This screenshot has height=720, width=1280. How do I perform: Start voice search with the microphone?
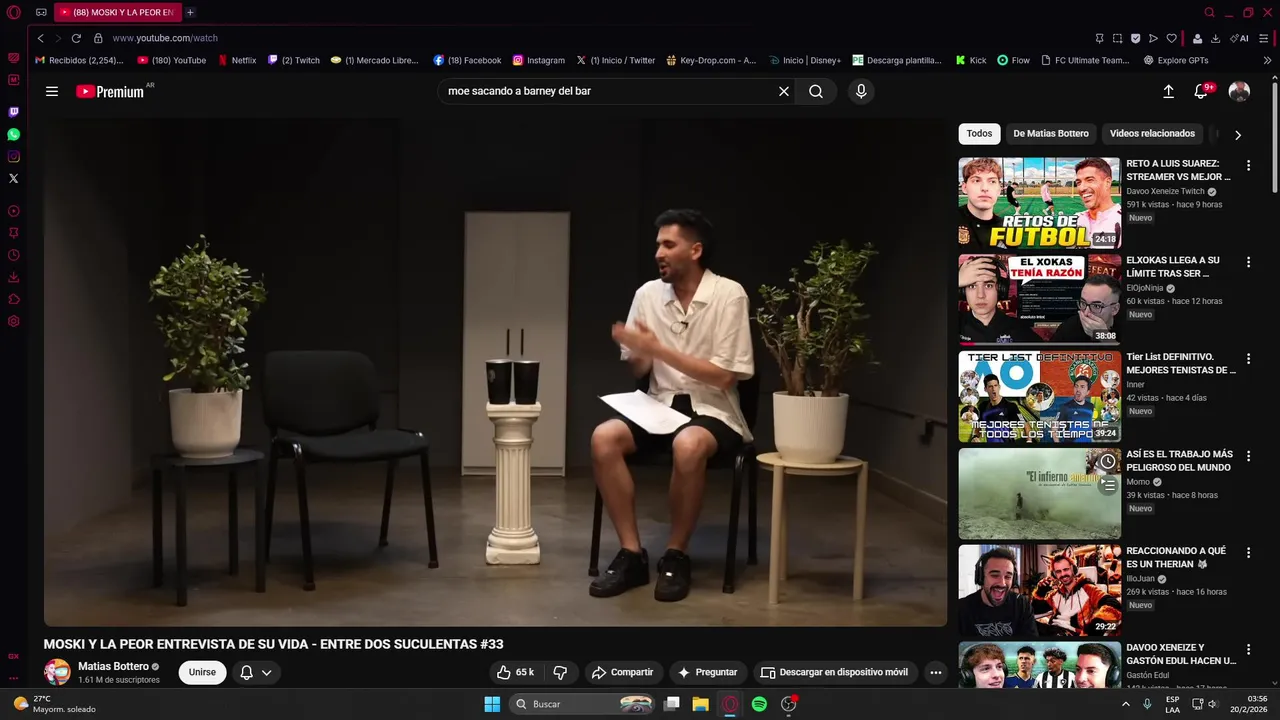pyautogui.click(x=861, y=91)
